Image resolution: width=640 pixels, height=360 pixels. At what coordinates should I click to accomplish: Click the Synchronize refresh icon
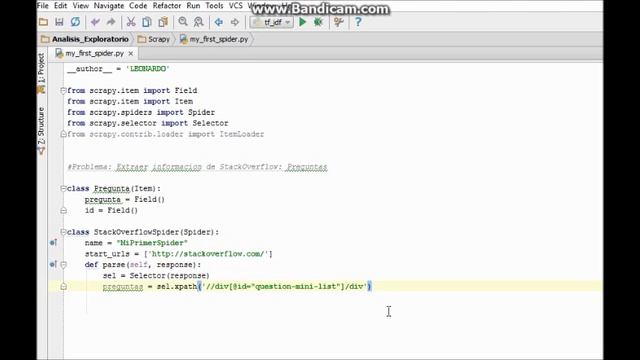75,22
